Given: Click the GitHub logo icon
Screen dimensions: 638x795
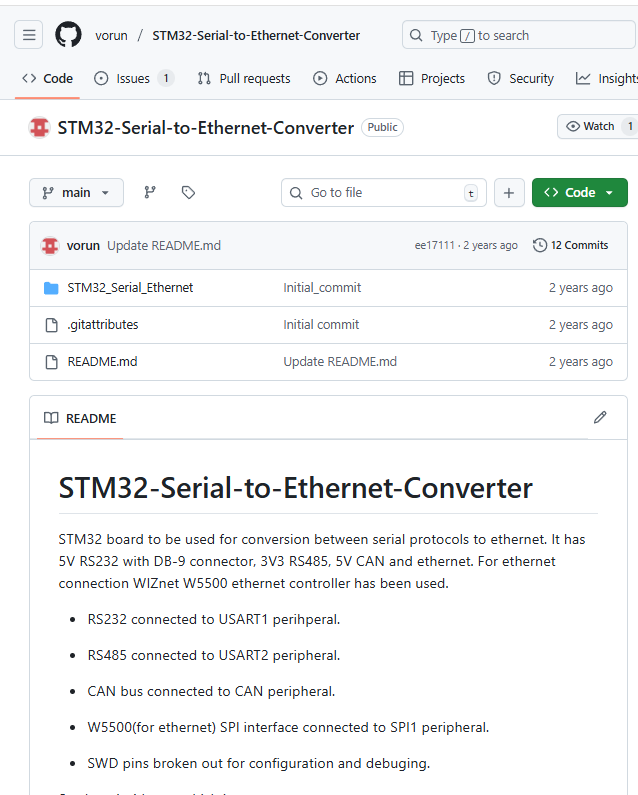Looking at the screenshot, I should pyautogui.click(x=68, y=35).
